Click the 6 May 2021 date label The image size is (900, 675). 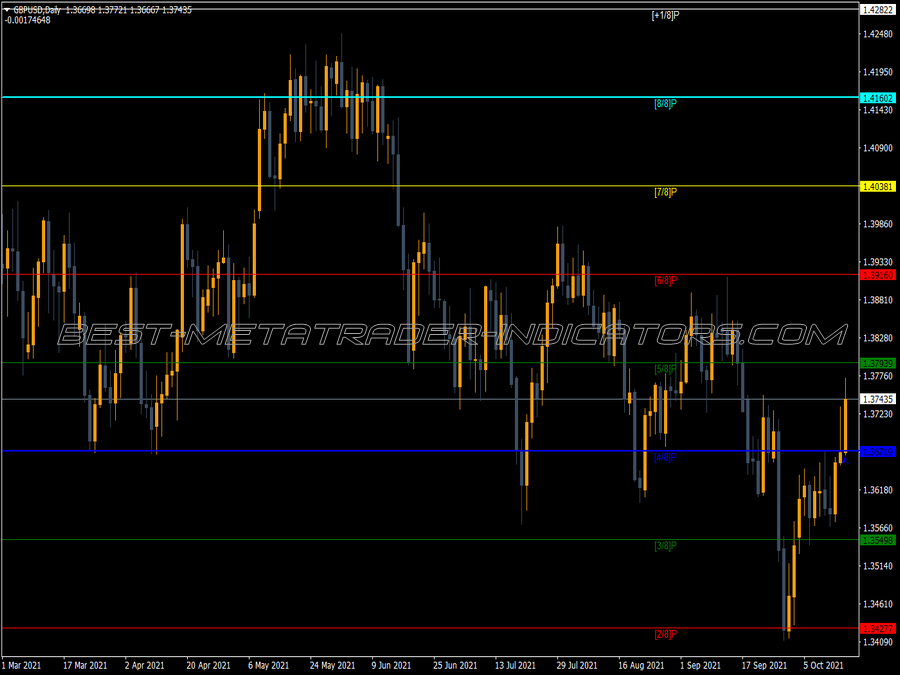tap(268, 665)
